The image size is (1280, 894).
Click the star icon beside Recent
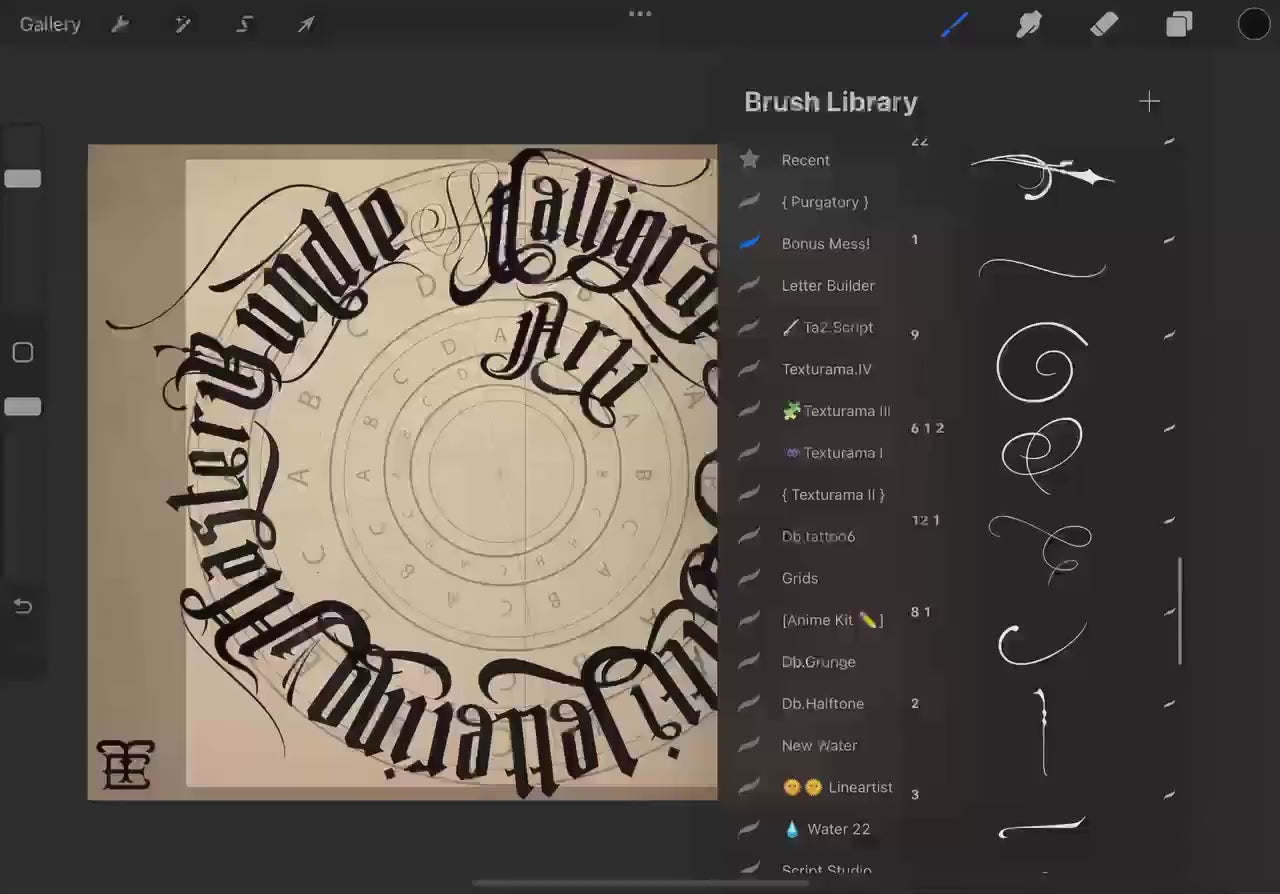coord(749,159)
